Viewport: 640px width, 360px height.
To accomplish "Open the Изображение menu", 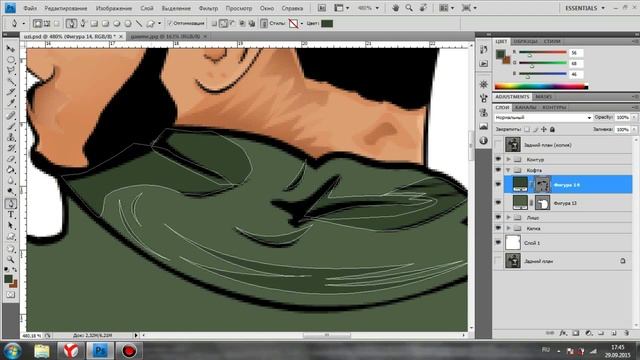I will [x=114, y=8].
